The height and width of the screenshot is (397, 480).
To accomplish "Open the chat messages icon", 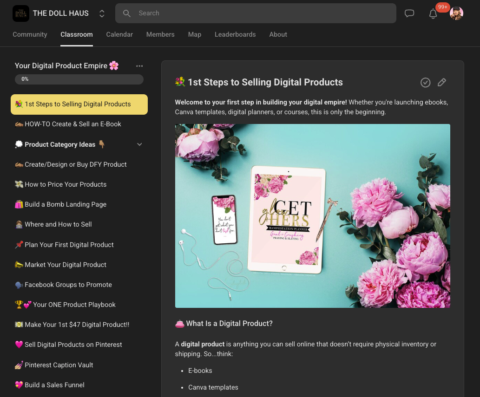I will (409, 13).
